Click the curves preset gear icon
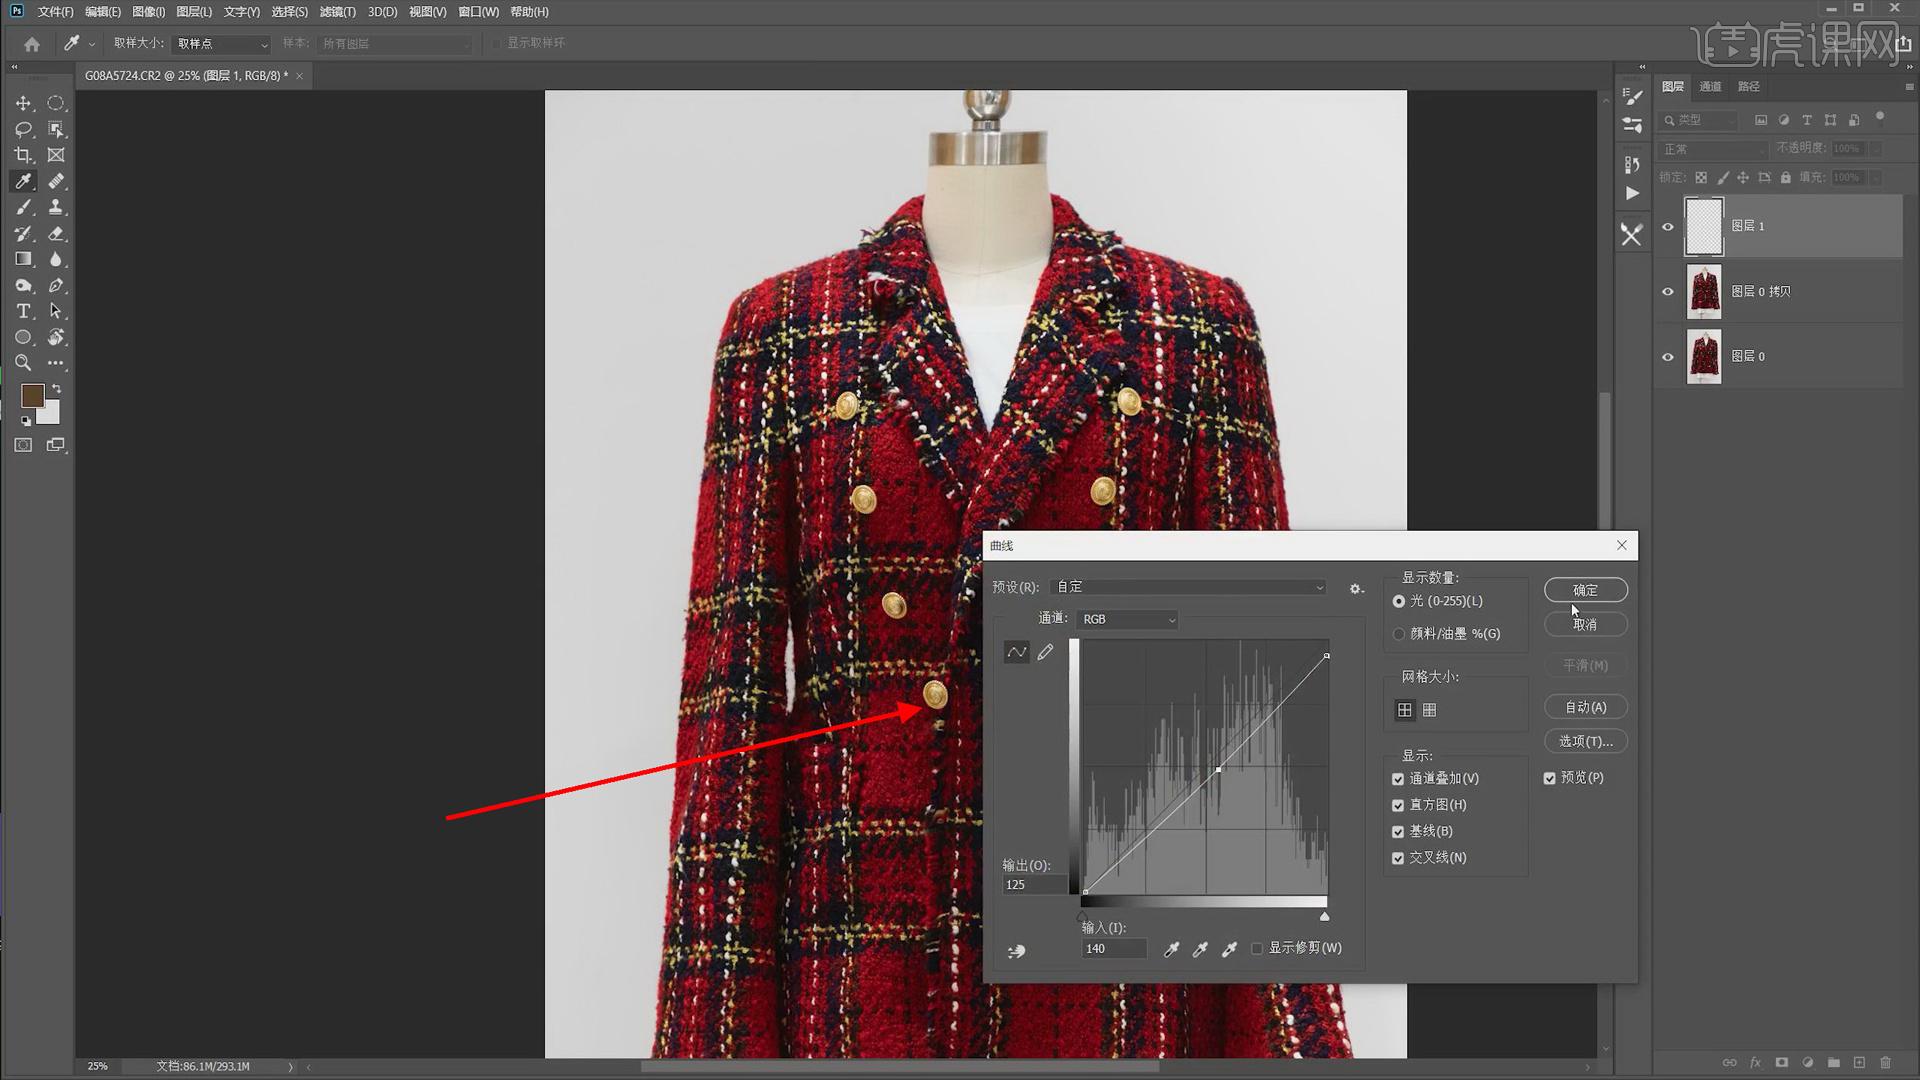This screenshot has height=1080, width=1920. pos(1356,589)
